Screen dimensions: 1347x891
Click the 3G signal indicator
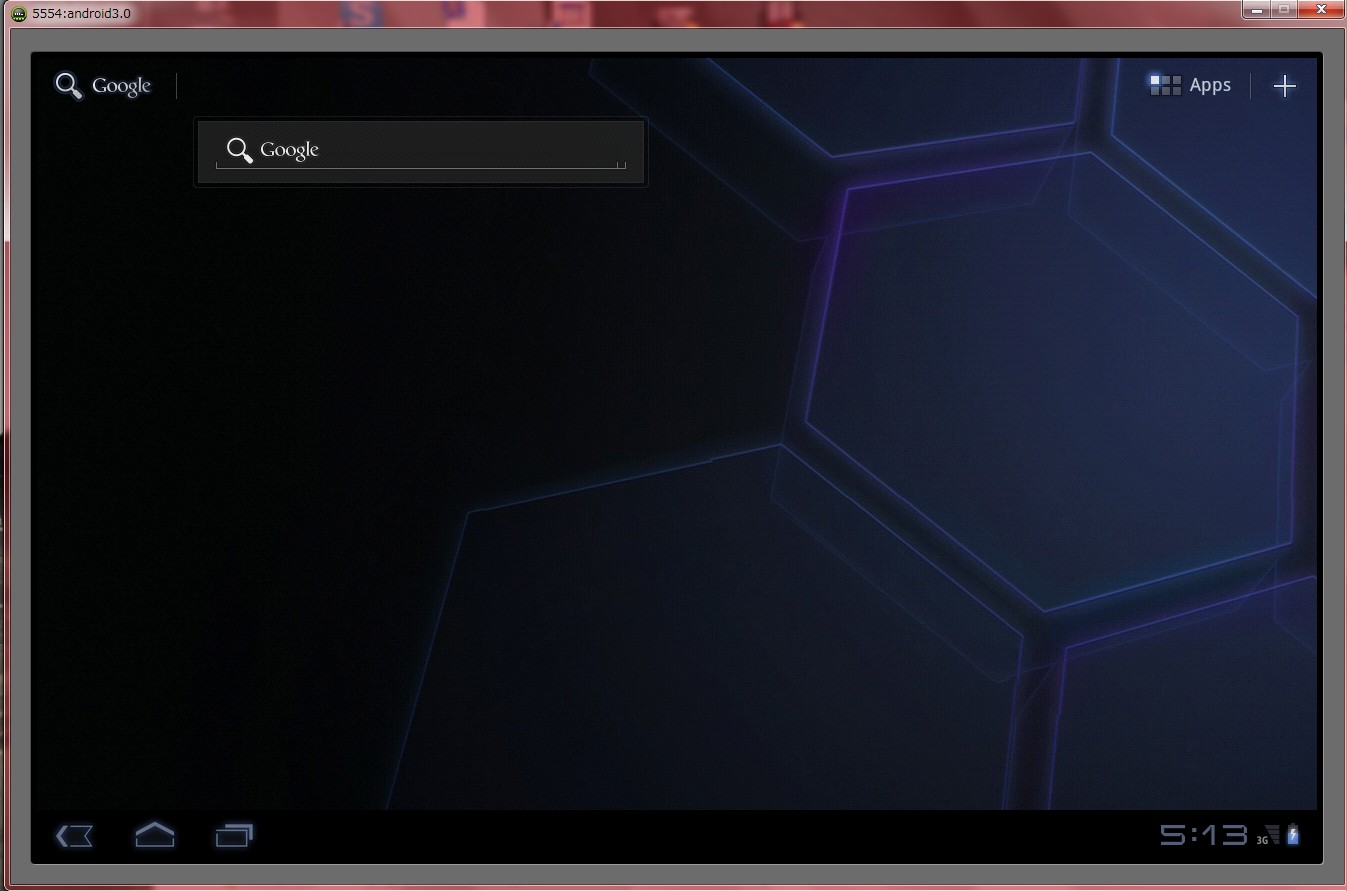(1268, 835)
